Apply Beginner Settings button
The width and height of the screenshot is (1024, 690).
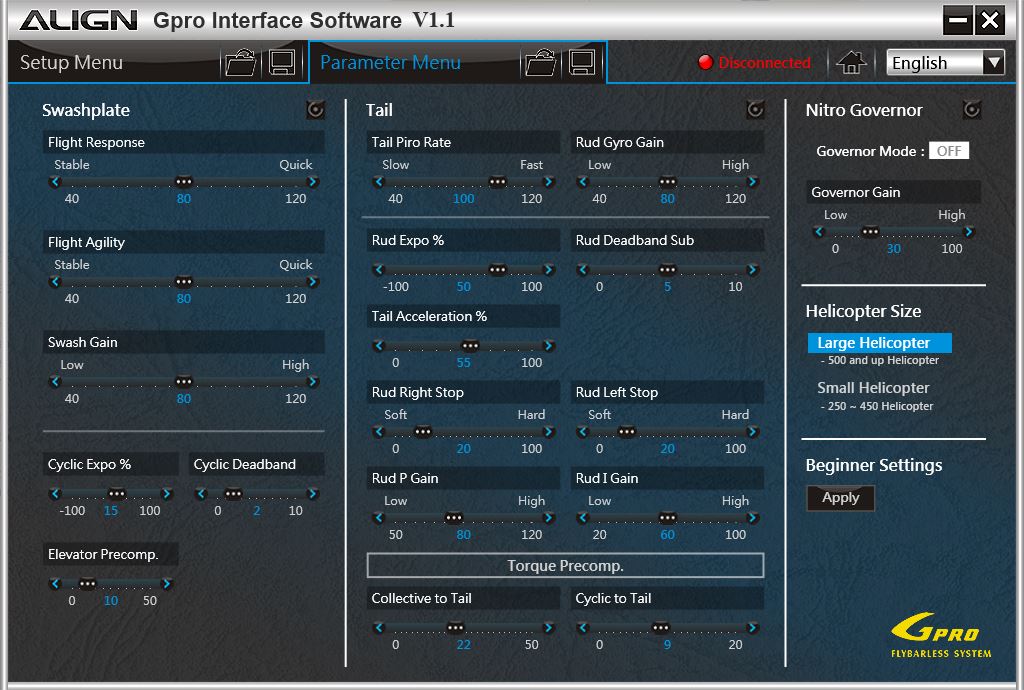tap(840, 497)
